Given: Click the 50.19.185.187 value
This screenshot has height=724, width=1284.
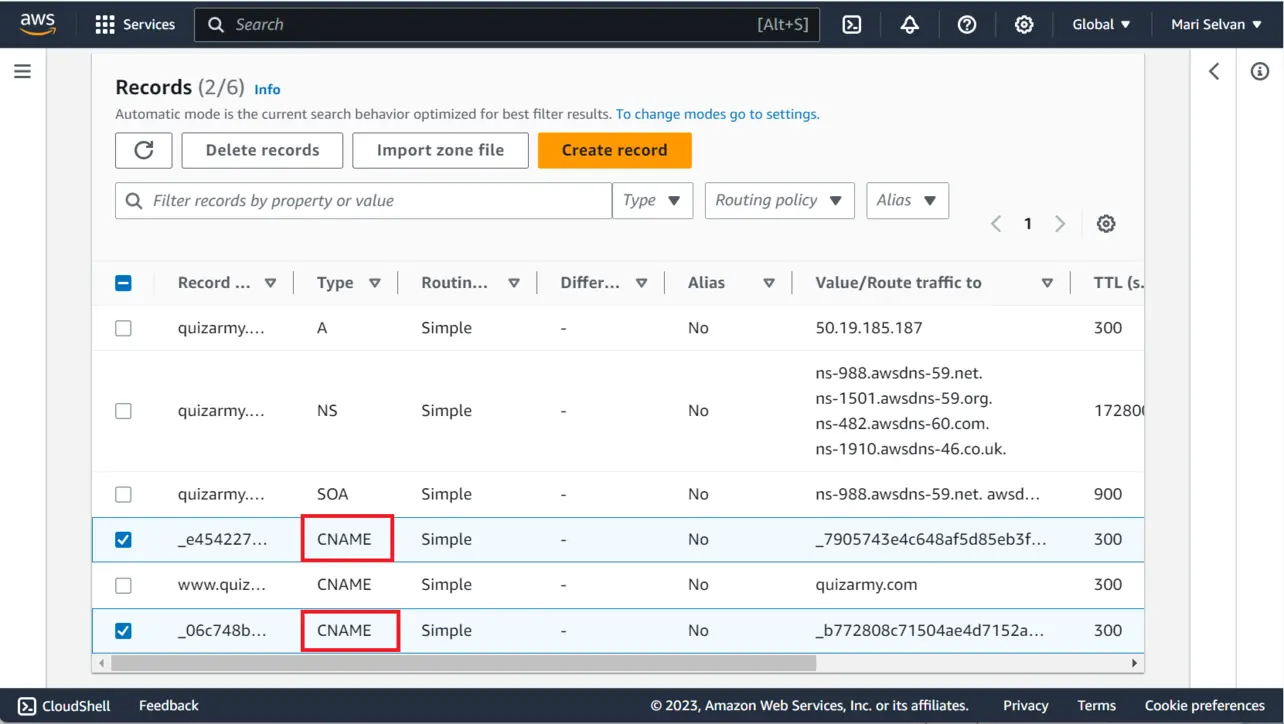Looking at the screenshot, I should [869, 328].
